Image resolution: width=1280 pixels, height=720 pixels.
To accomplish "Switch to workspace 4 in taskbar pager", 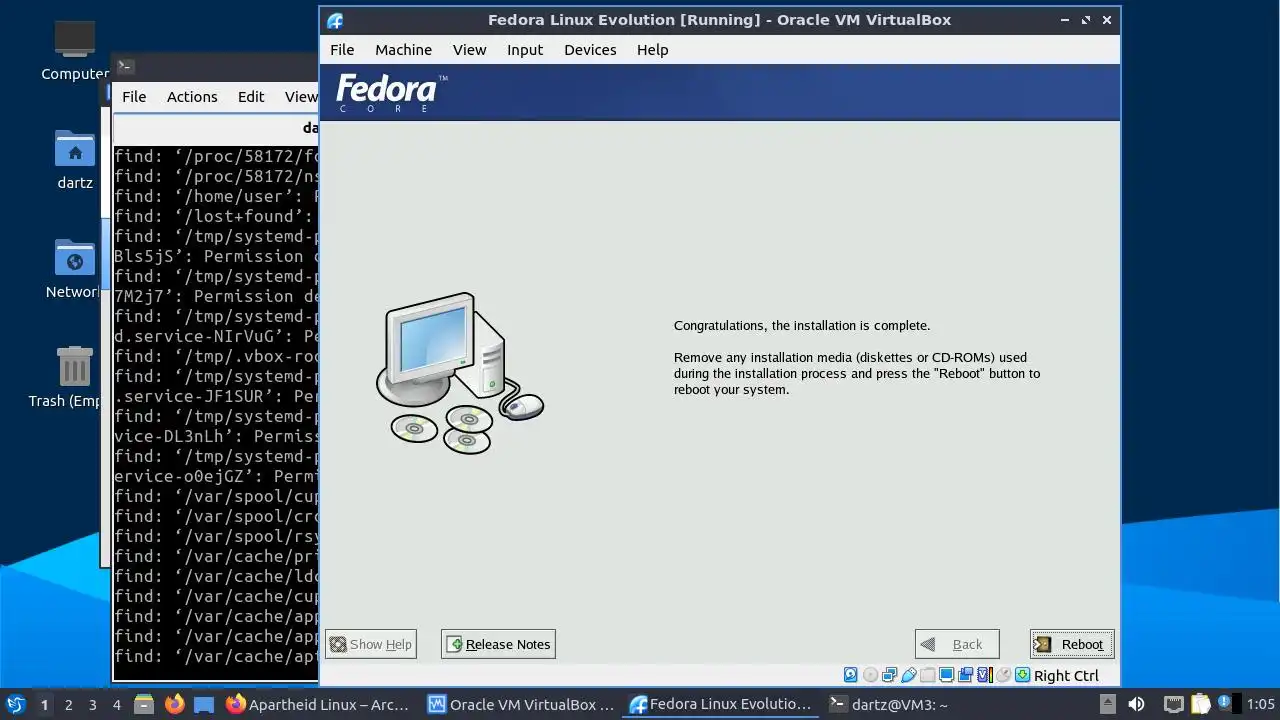I will coord(116,704).
